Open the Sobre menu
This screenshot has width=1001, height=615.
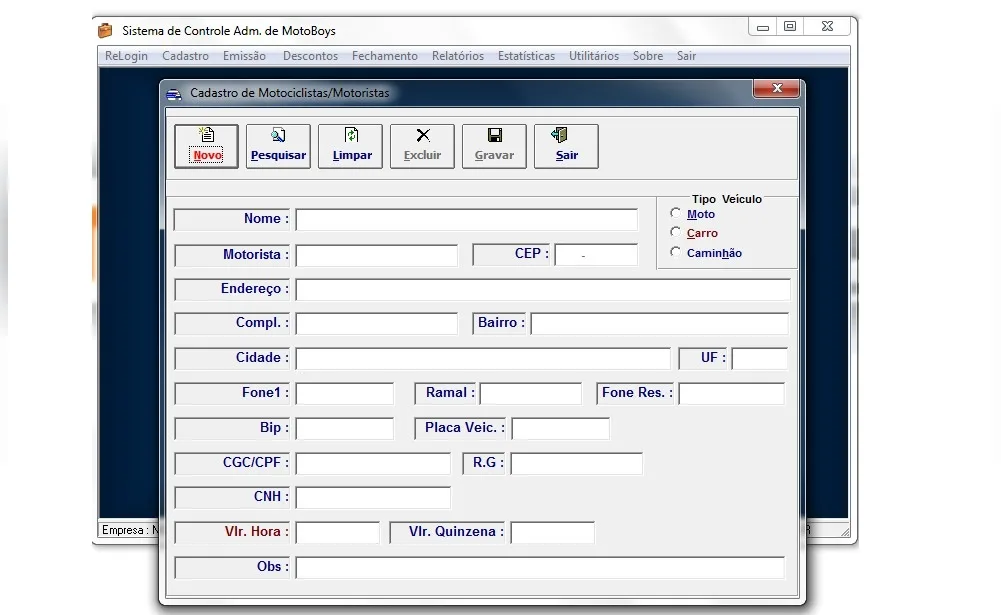tap(648, 56)
